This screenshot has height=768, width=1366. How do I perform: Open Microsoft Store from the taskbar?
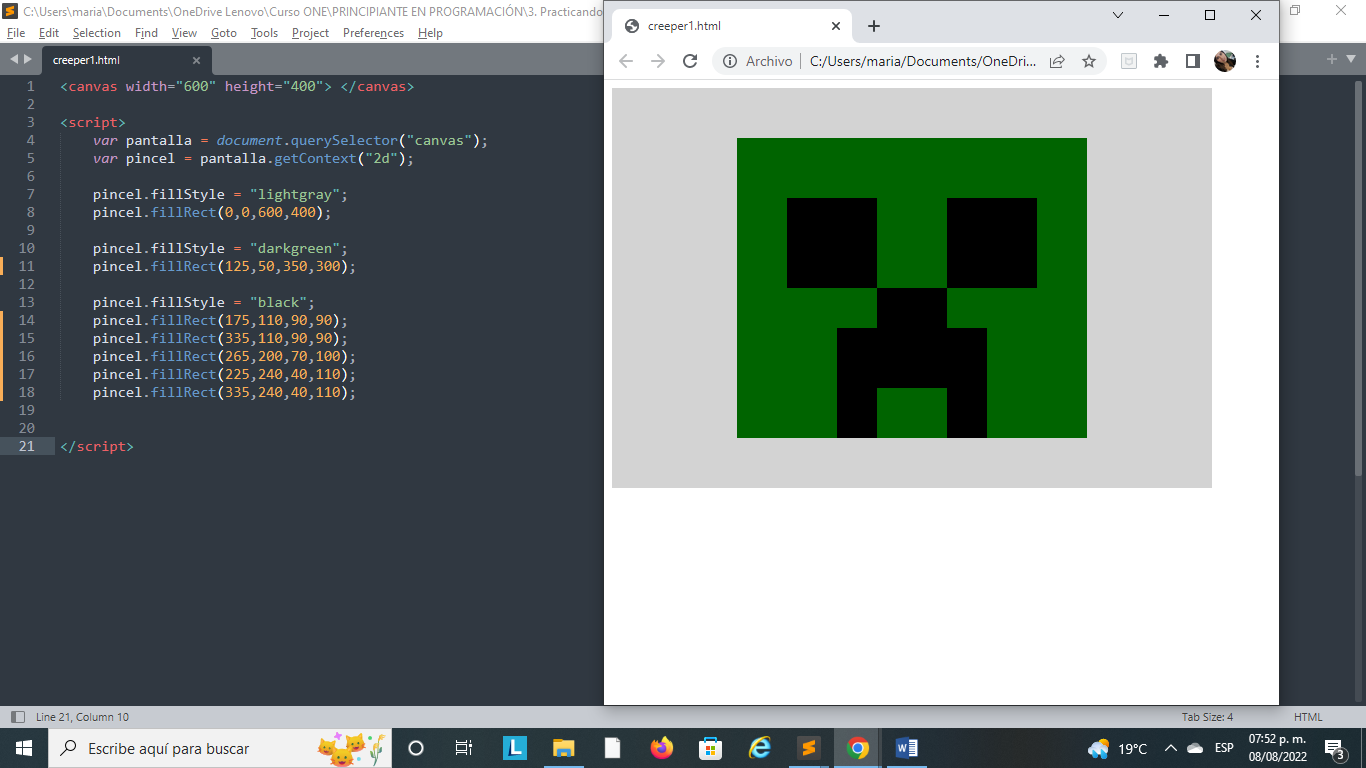pos(710,748)
